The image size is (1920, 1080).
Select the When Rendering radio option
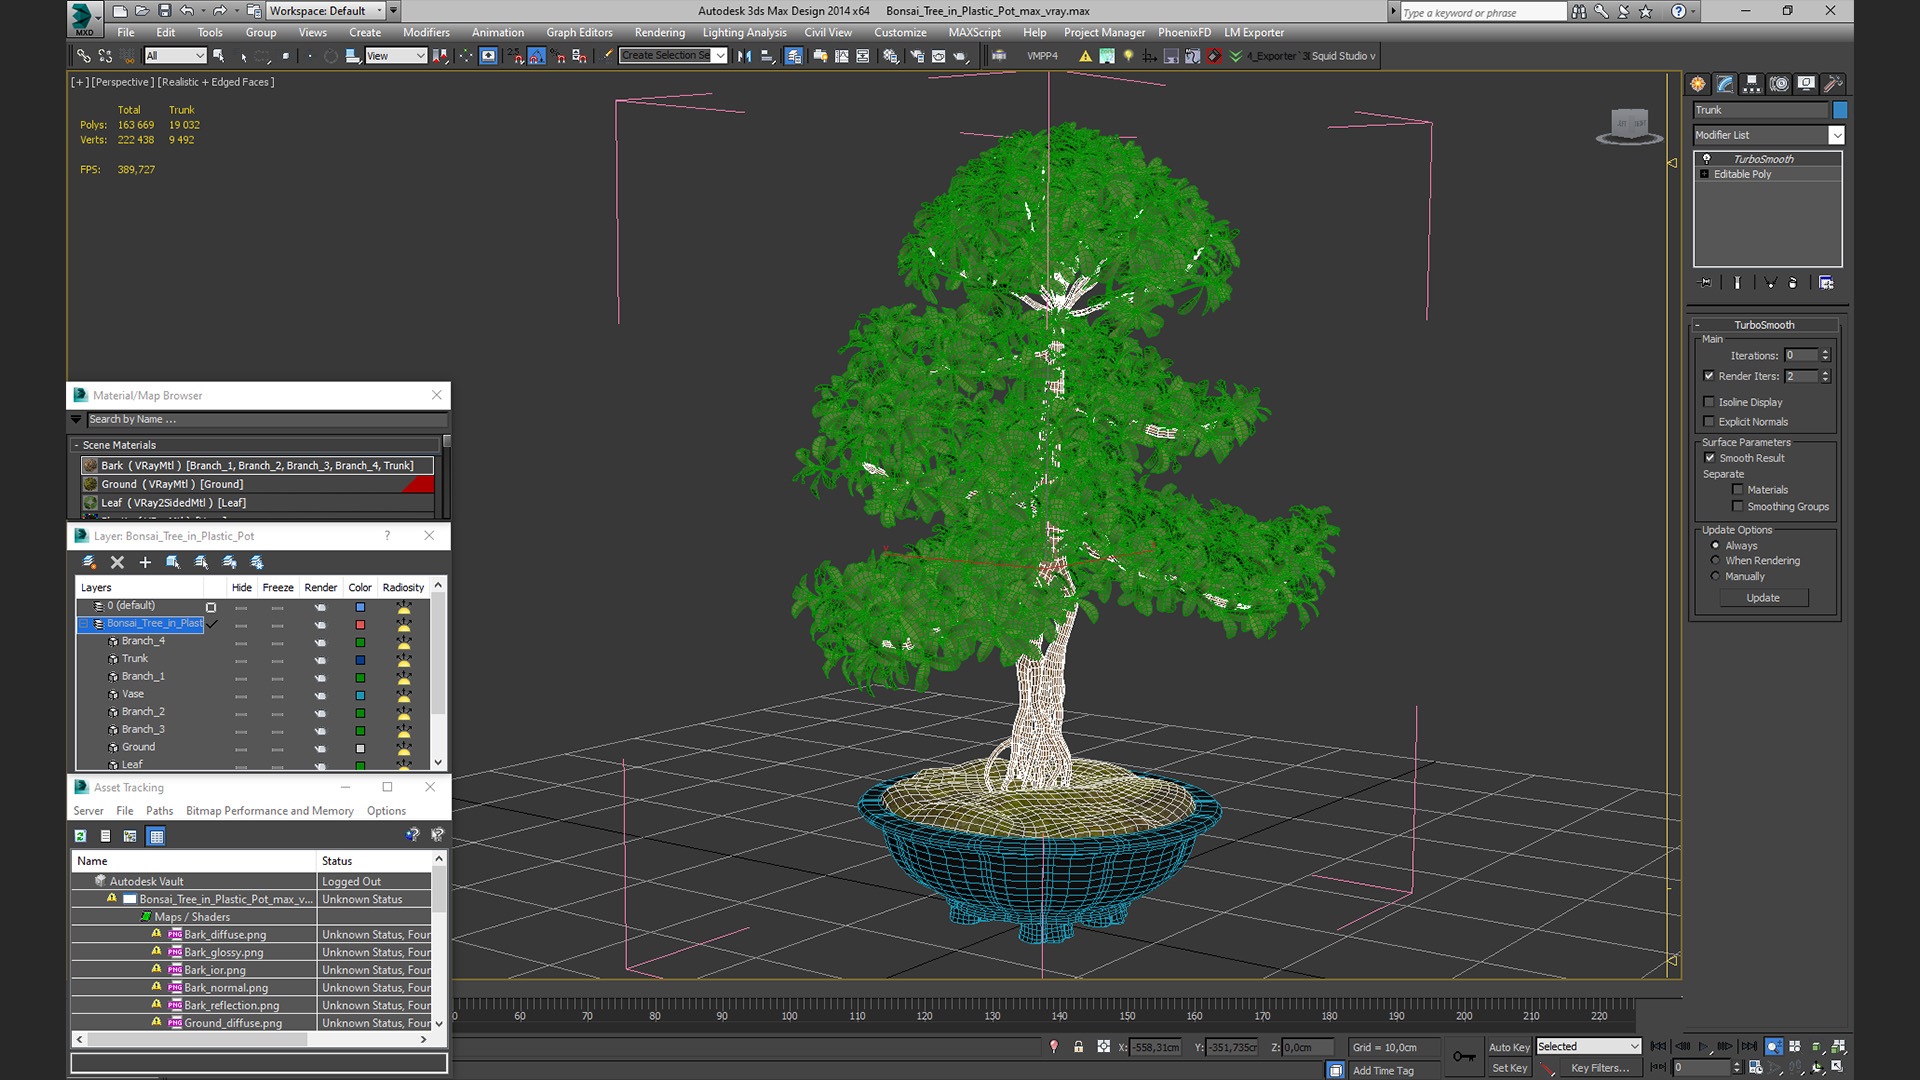pos(1716,561)
